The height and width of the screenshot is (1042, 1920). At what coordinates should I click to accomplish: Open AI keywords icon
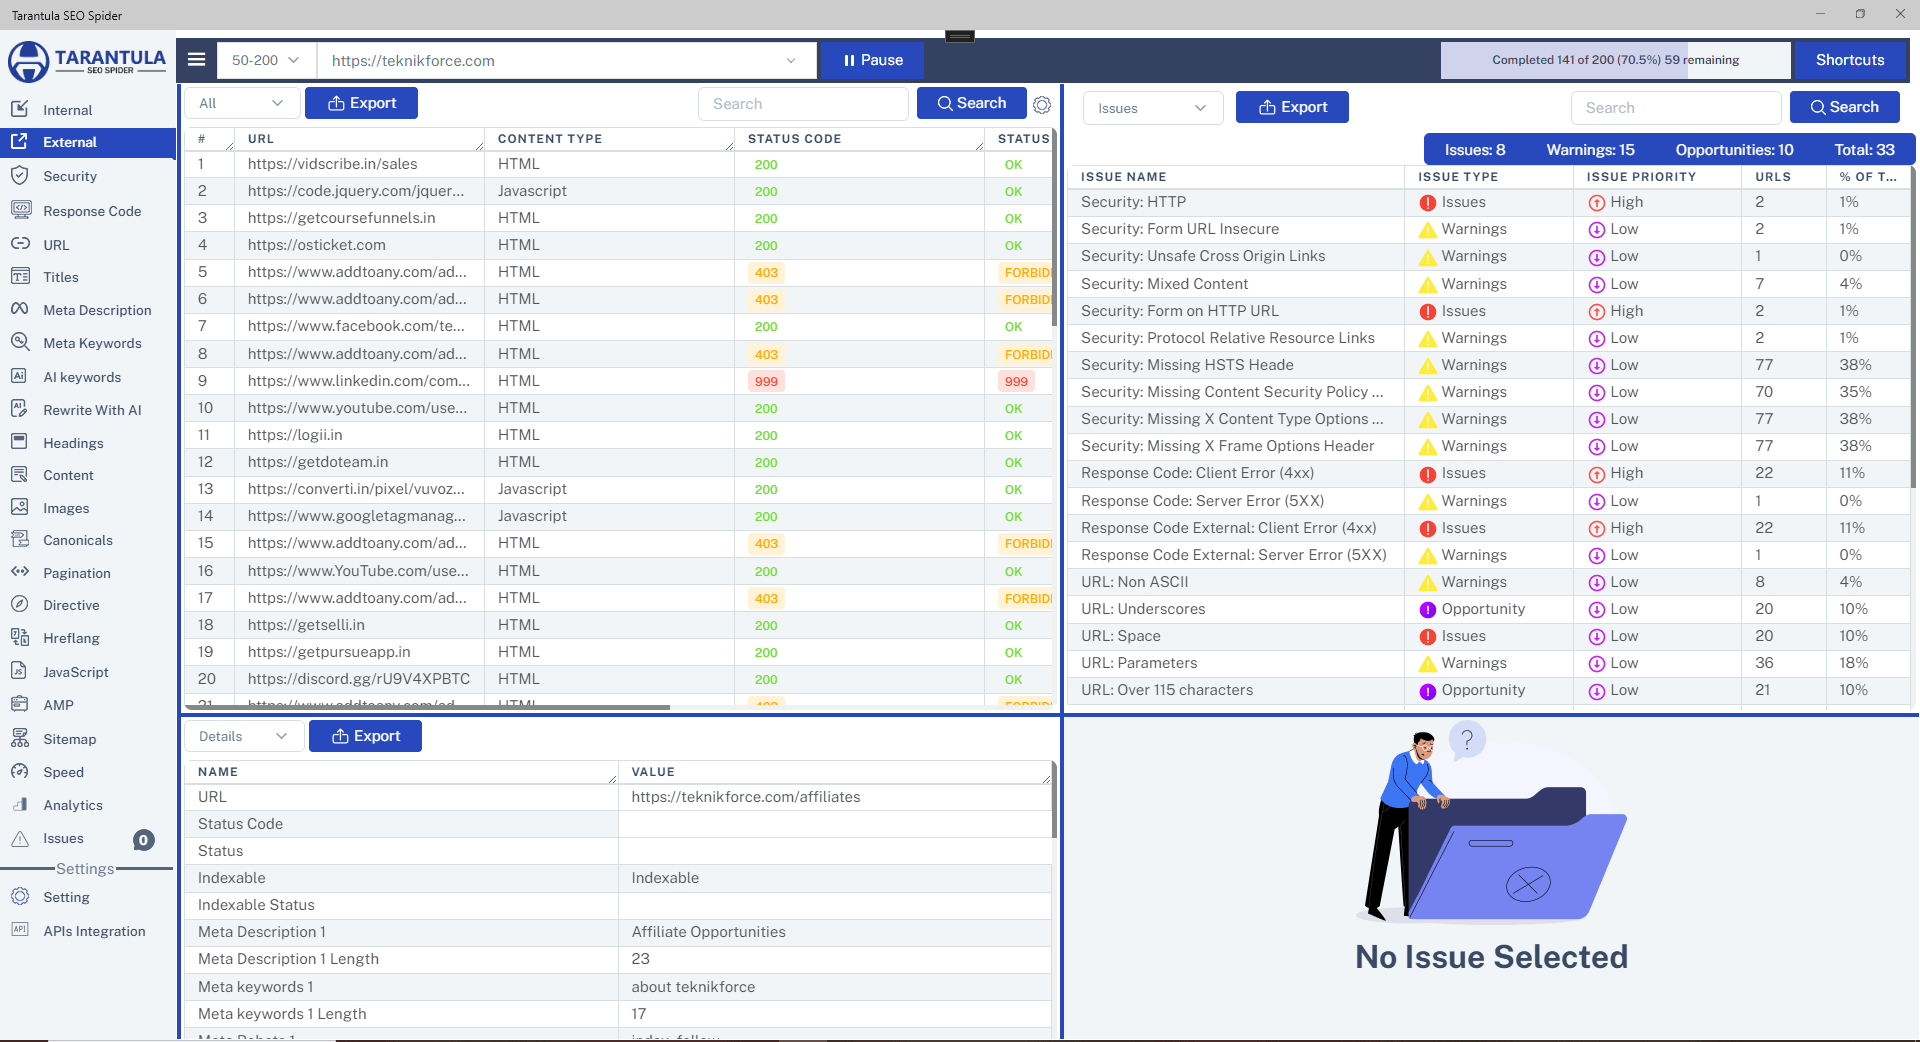click(x=20, y=376)
